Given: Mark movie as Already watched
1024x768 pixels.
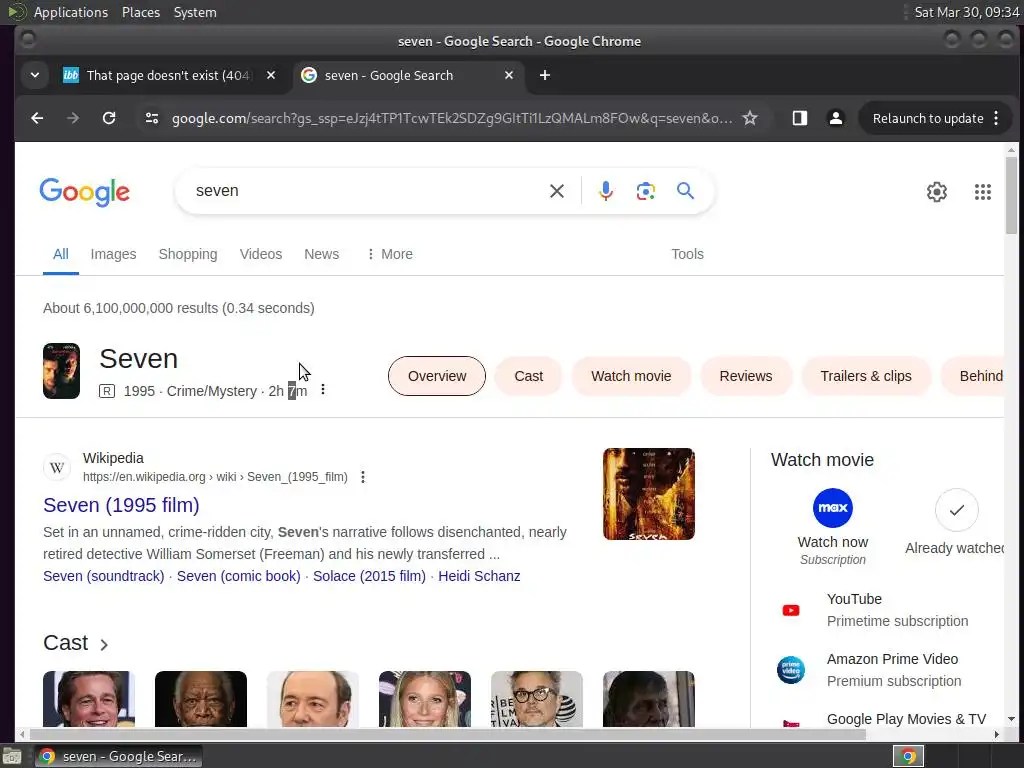Looking at the screenshot, I should 957,510.
